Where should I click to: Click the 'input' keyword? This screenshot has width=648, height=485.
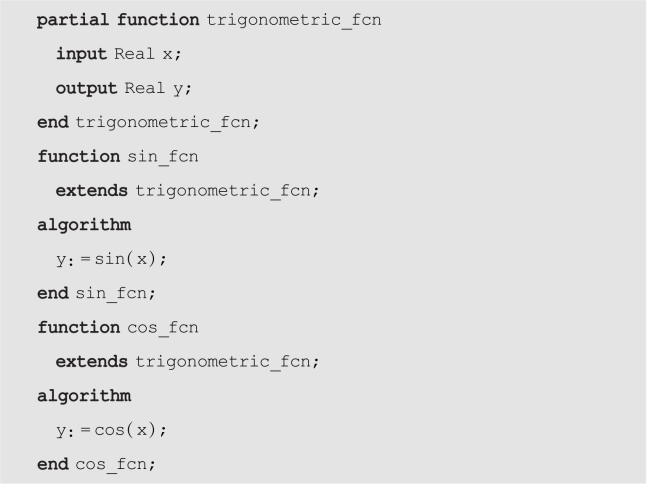point(81,54)
